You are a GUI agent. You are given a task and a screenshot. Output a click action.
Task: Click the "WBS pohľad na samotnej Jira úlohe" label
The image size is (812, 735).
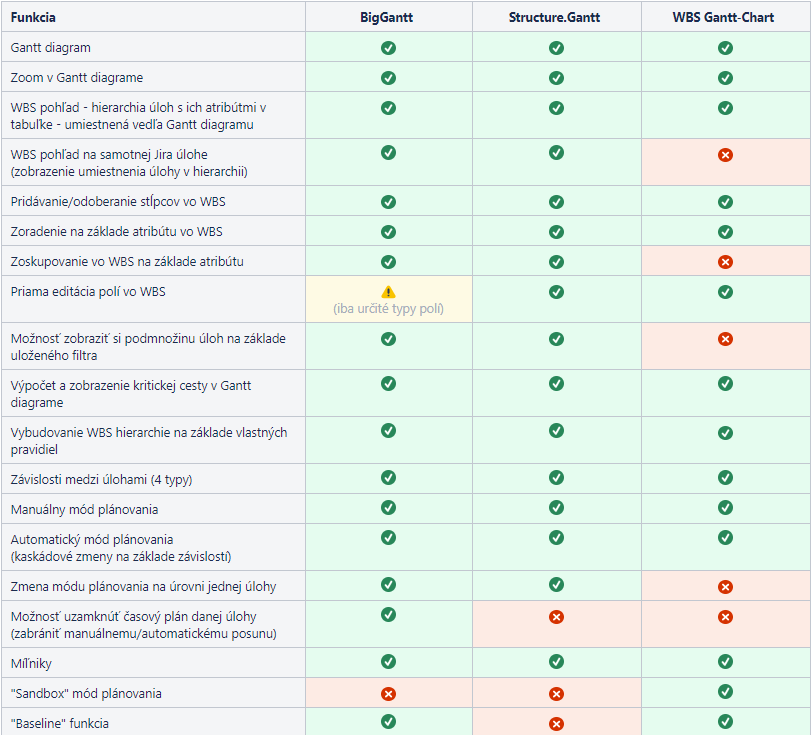click(x=129, y=163)
